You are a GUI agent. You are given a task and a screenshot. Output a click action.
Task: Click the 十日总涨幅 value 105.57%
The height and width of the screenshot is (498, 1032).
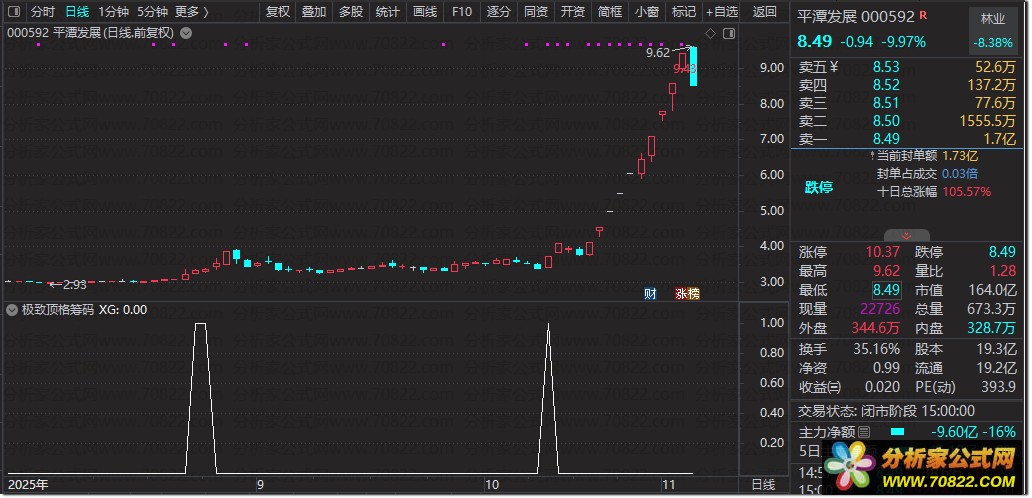(967, 192)
